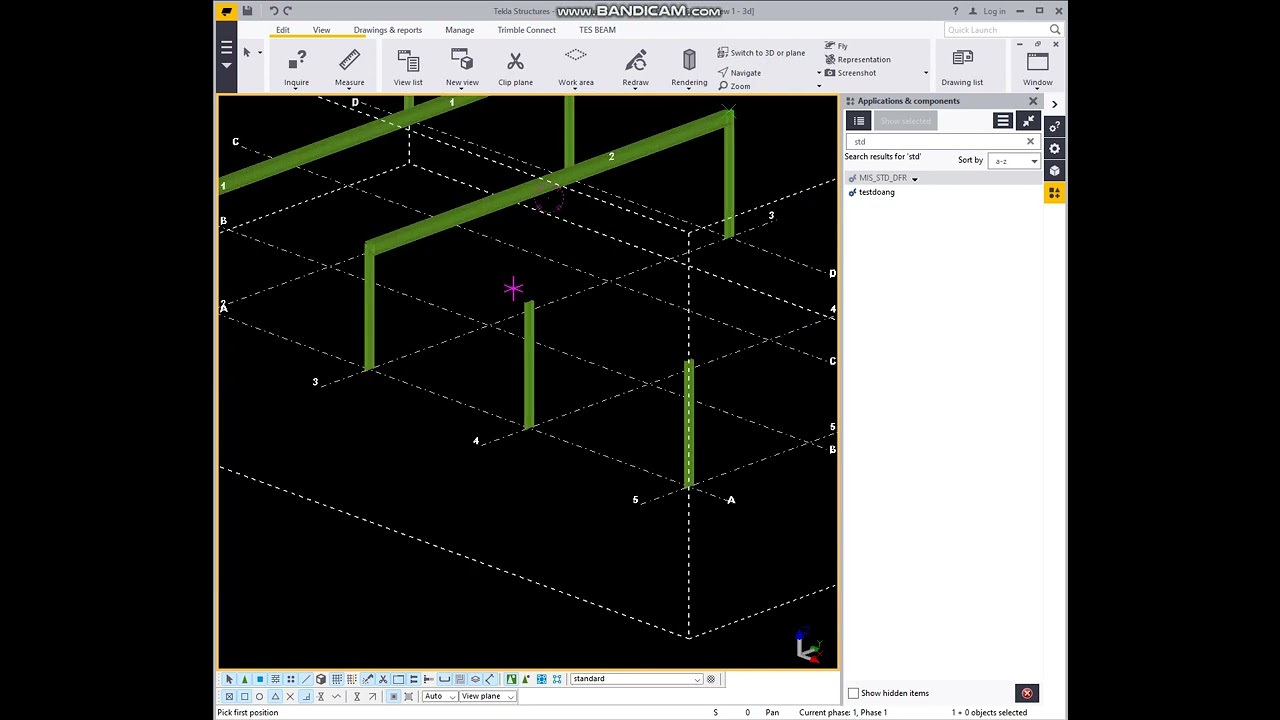Open Custom component inquire side-pane icon
This screenshot has height=720, width=1280.
[1054, 126]
